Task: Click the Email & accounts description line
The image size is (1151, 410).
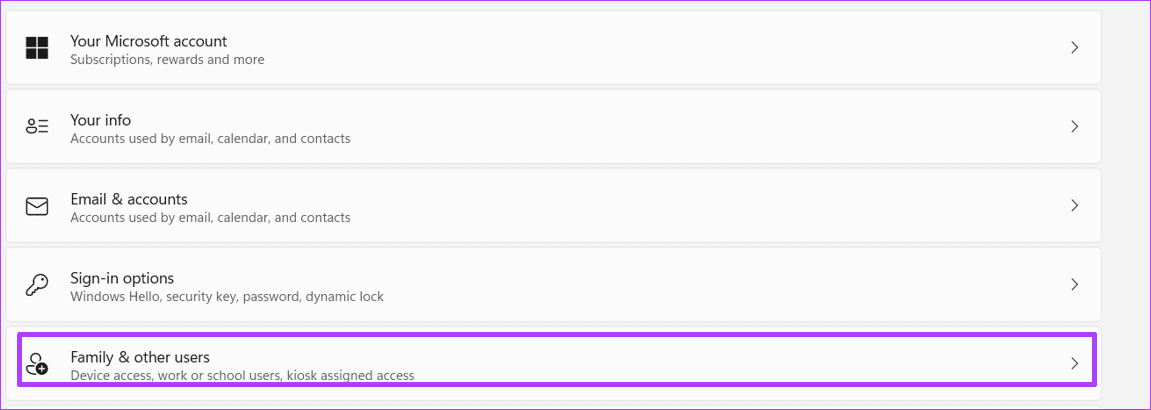Action: coord(210,218)
